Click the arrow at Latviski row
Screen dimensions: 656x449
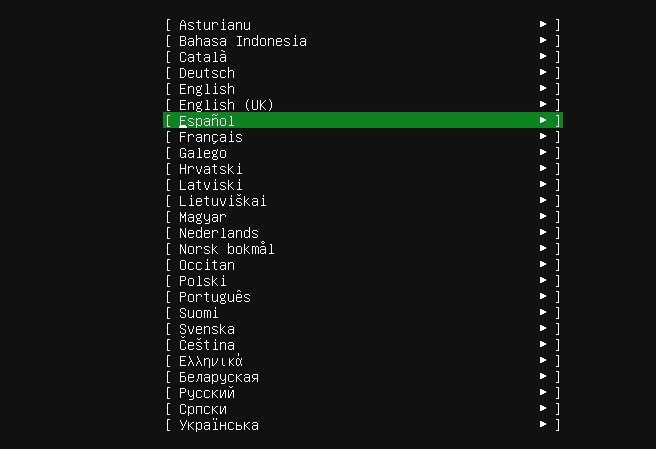click(x=542, y=185)
